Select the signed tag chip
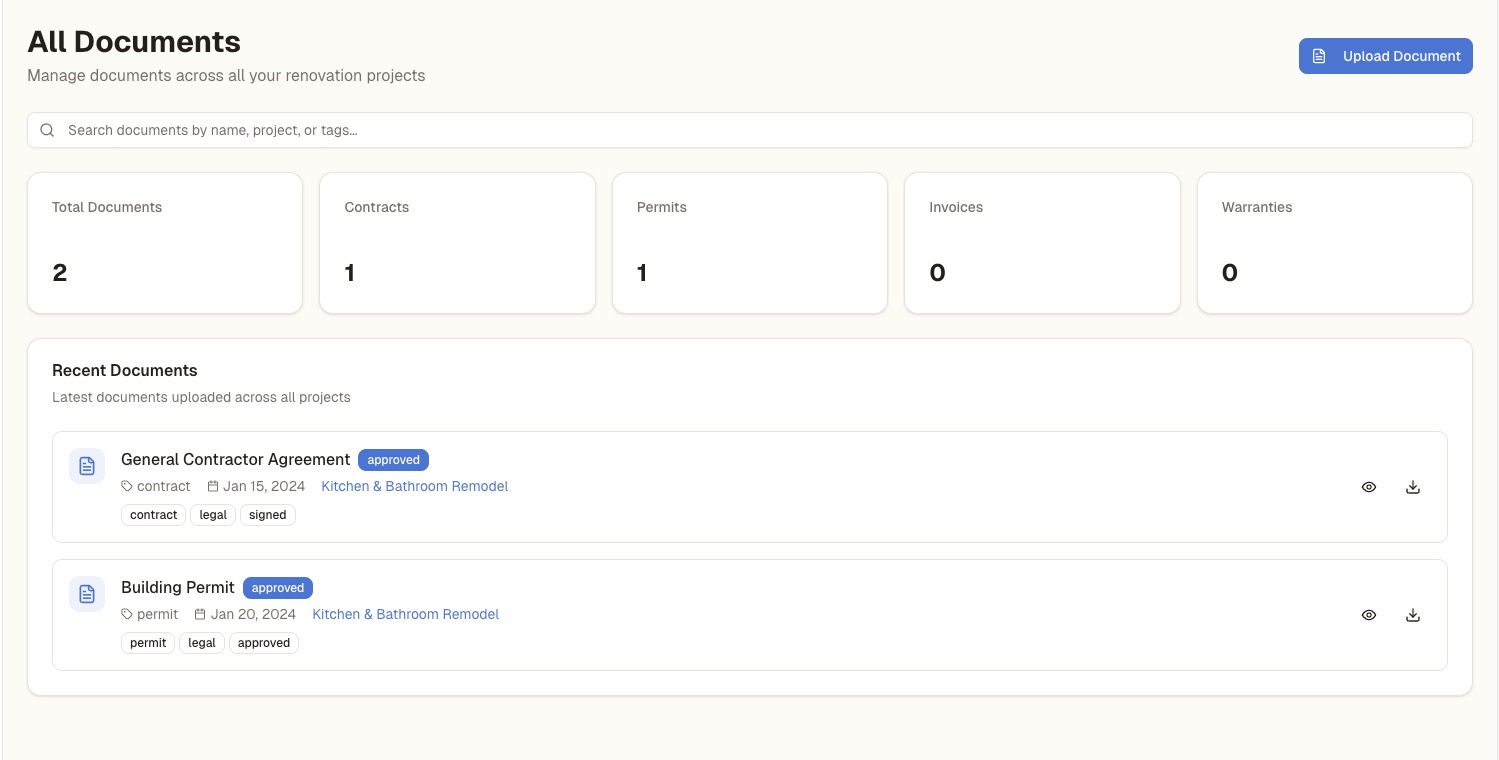1499x760 pixels. point(267,514)
